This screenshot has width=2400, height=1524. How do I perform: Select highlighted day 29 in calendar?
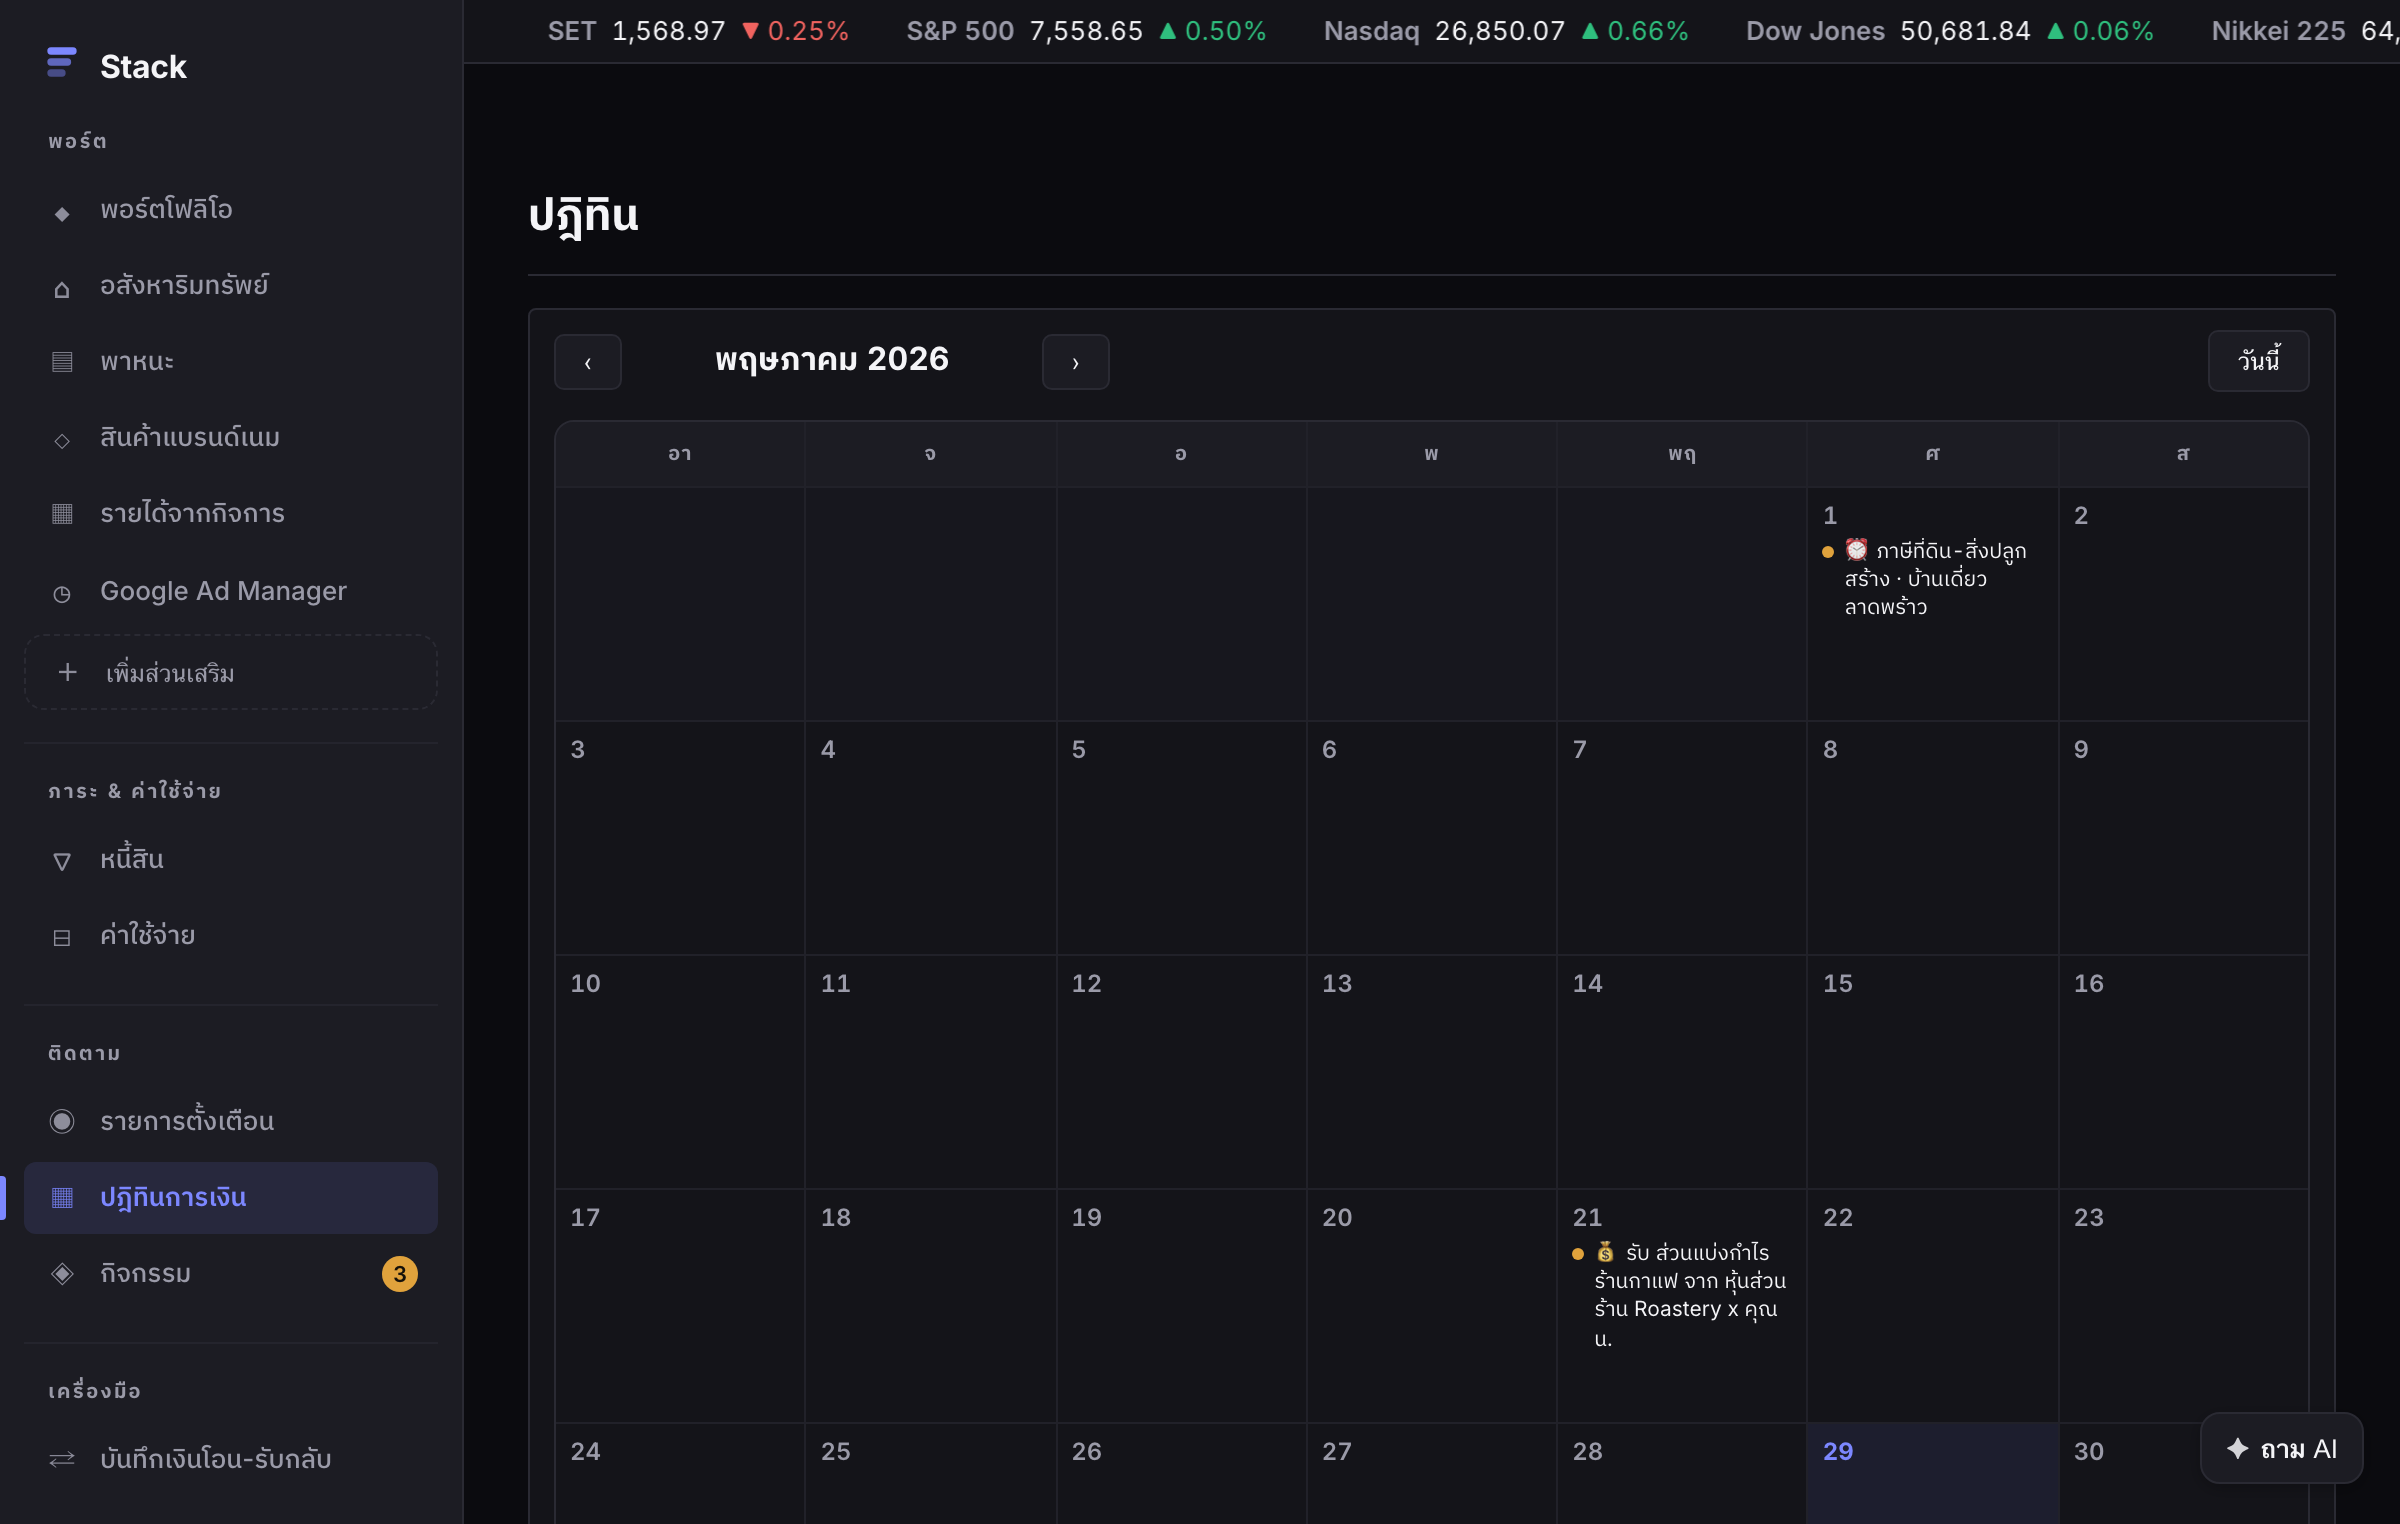(x=1932, y=1473)
